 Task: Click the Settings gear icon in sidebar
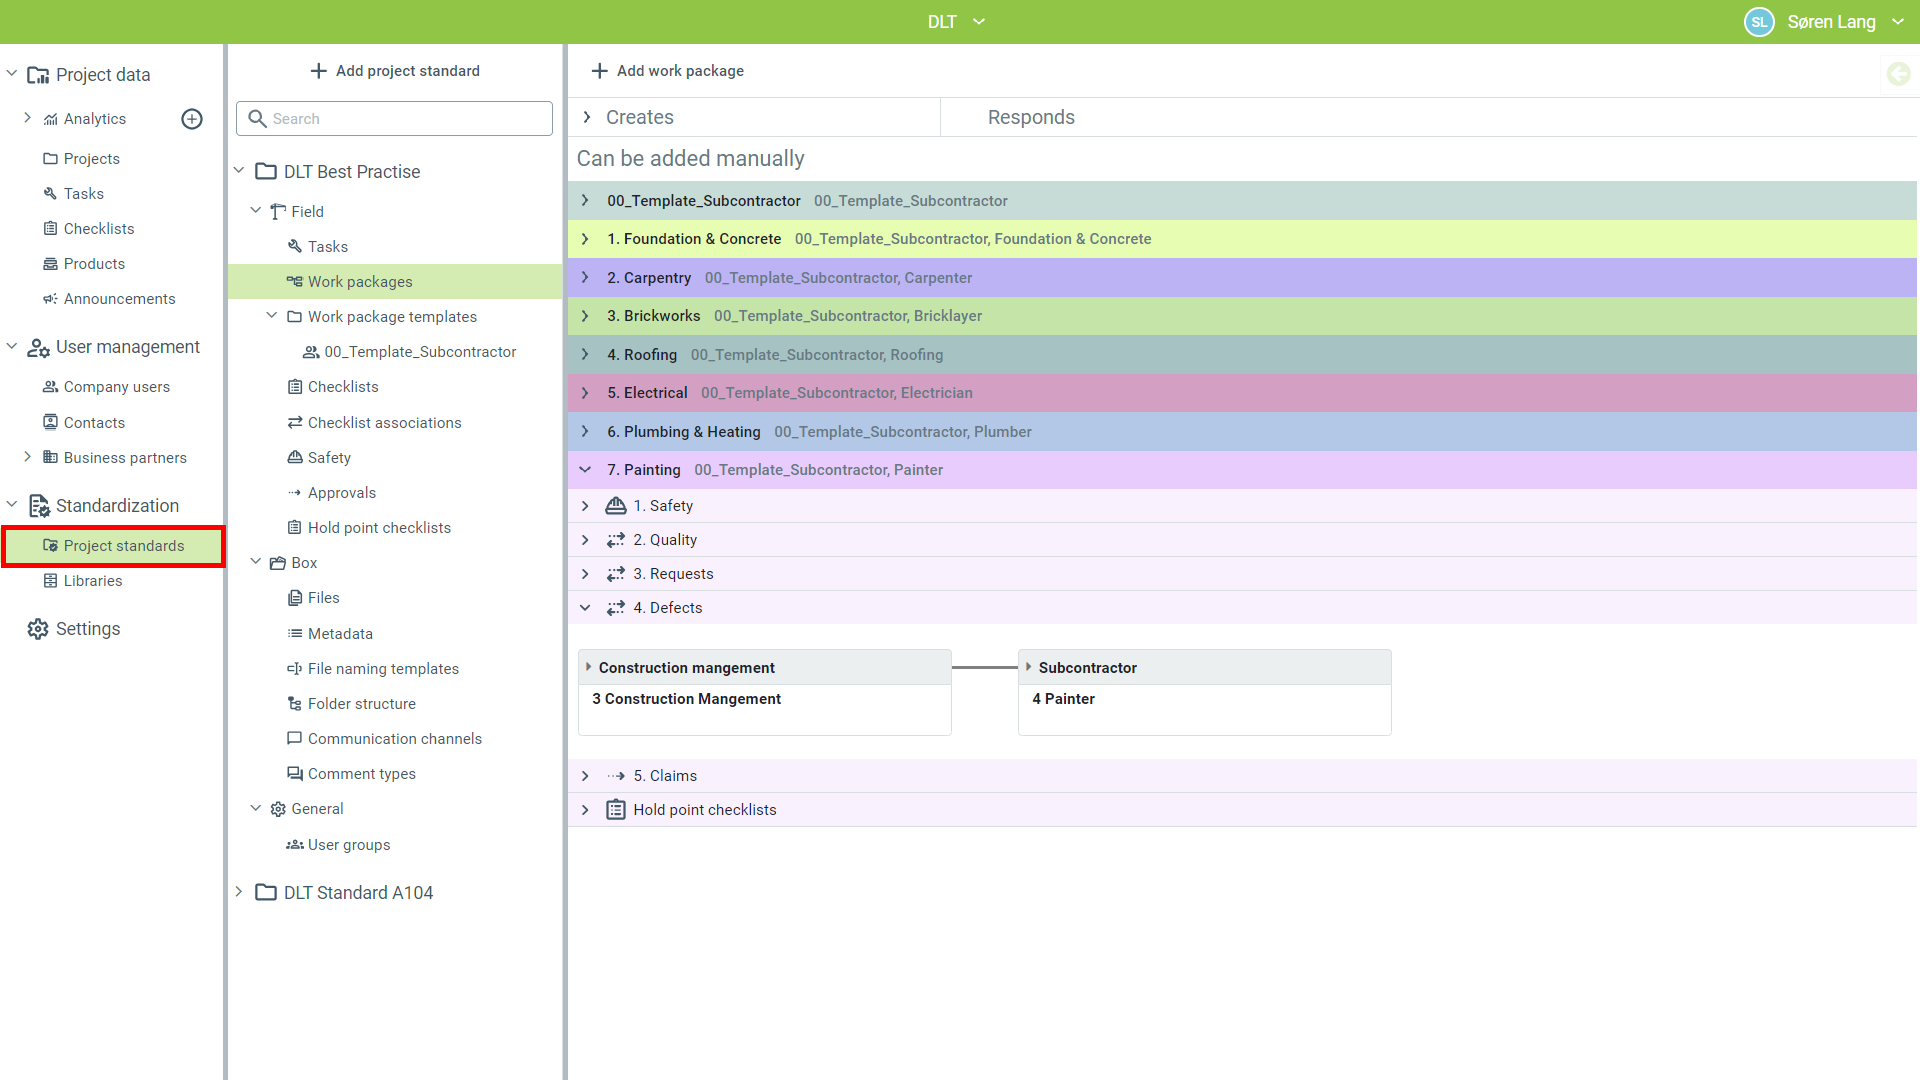38,629
